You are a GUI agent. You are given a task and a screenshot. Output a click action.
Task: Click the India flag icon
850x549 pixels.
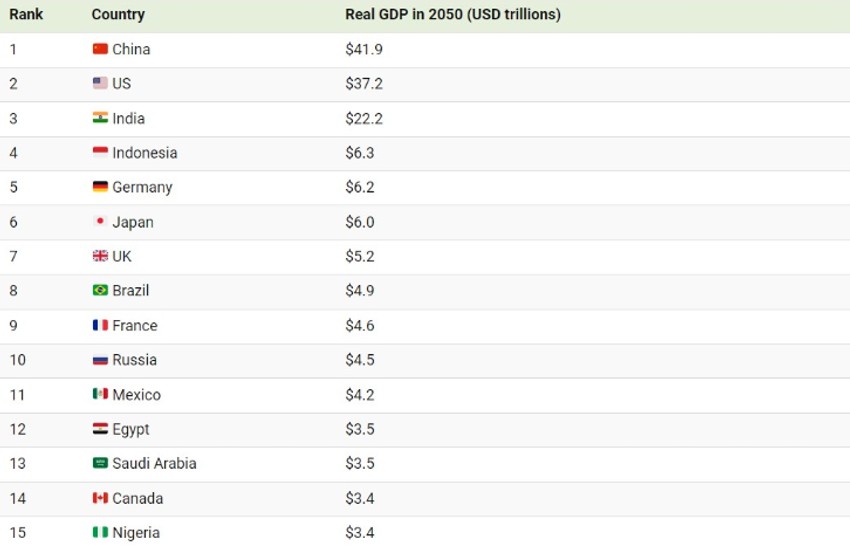tap(100, 118)
